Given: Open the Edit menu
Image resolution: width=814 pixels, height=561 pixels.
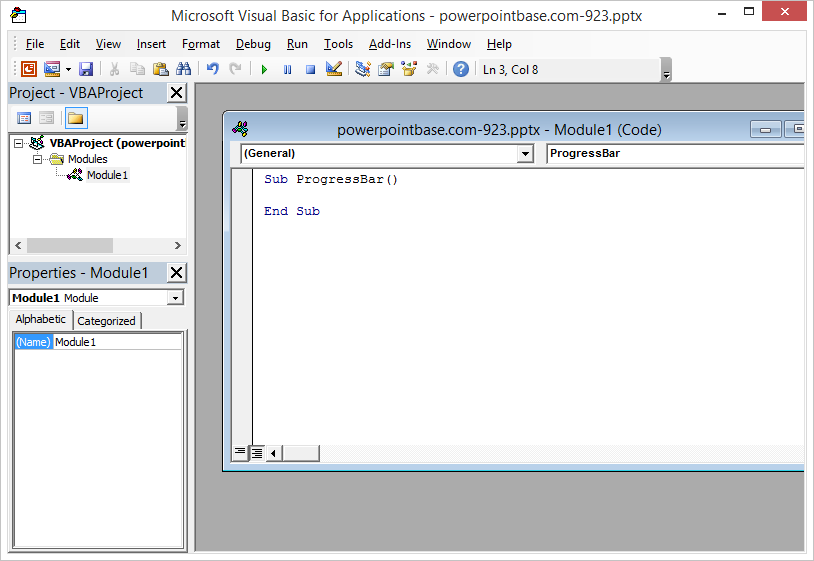Looking at the screenshot, I should 70,44.
